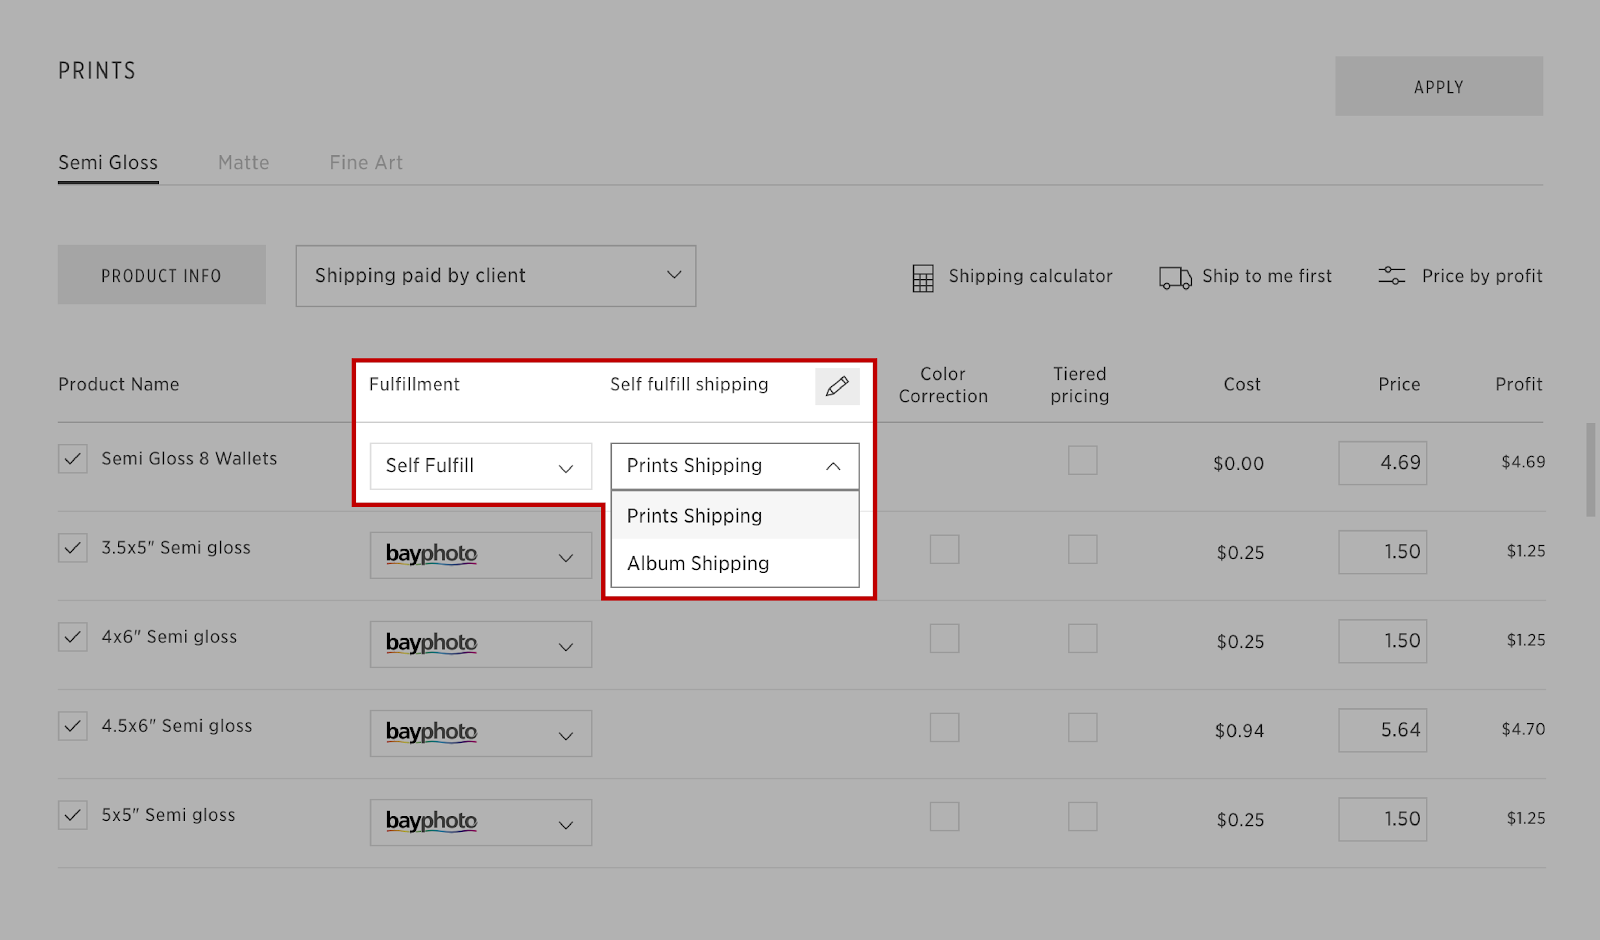Choose Album Shipping from the dropdown list

[x=735, y=563]
